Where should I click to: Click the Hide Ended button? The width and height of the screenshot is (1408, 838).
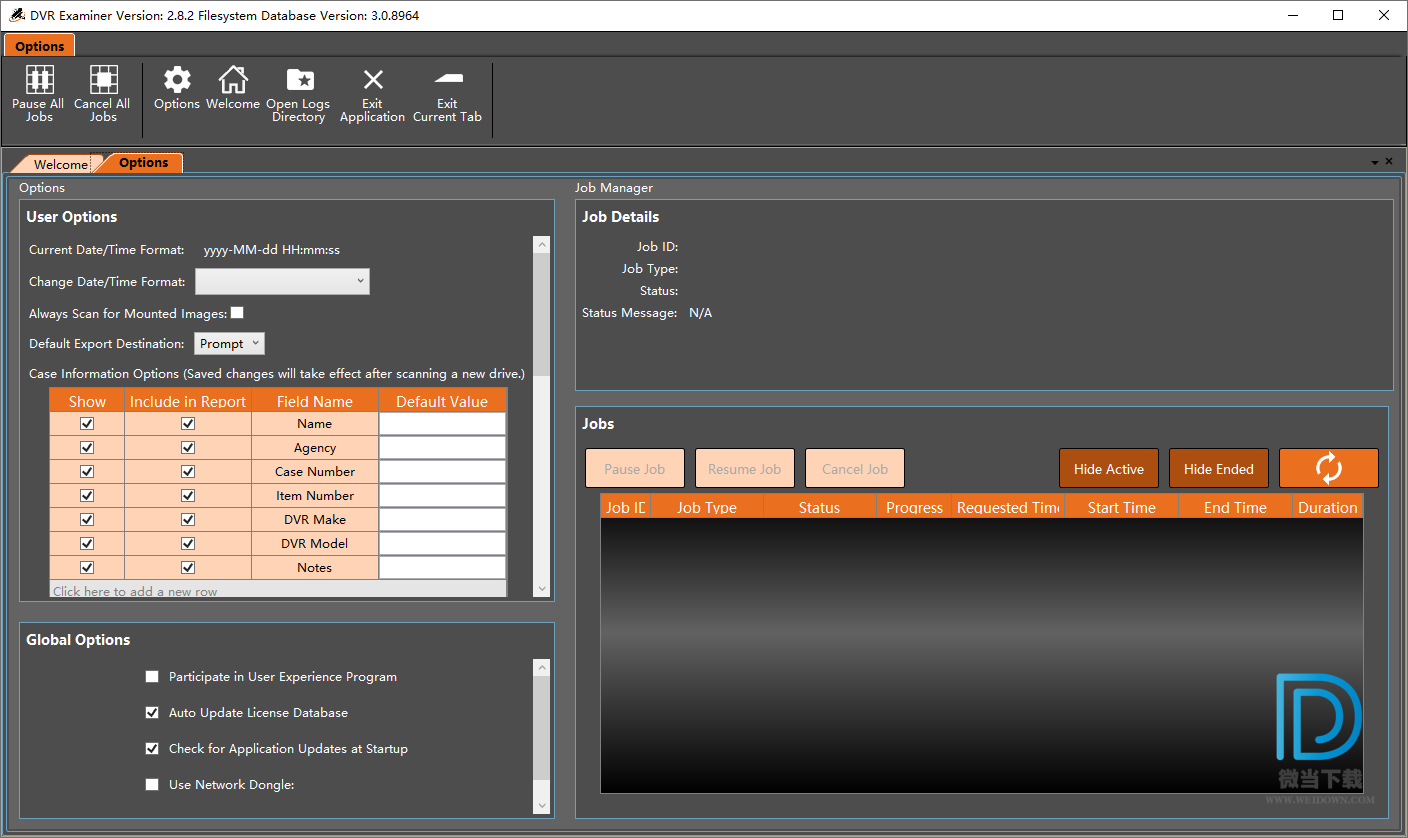pos(1219,468)
